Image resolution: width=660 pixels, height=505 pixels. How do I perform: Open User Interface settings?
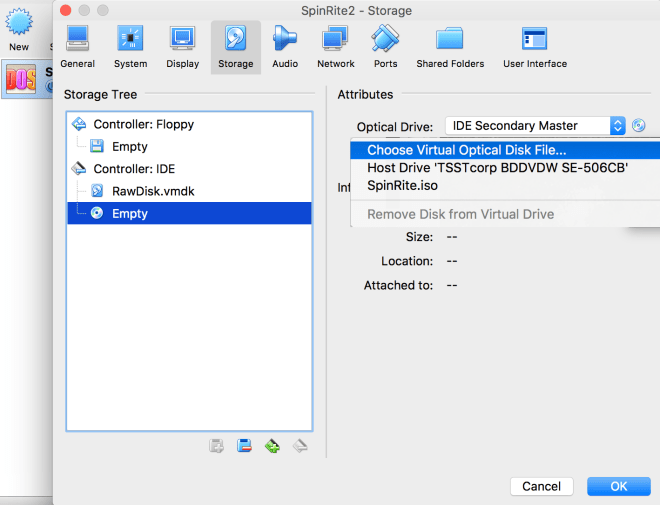[x=534, y=47]
